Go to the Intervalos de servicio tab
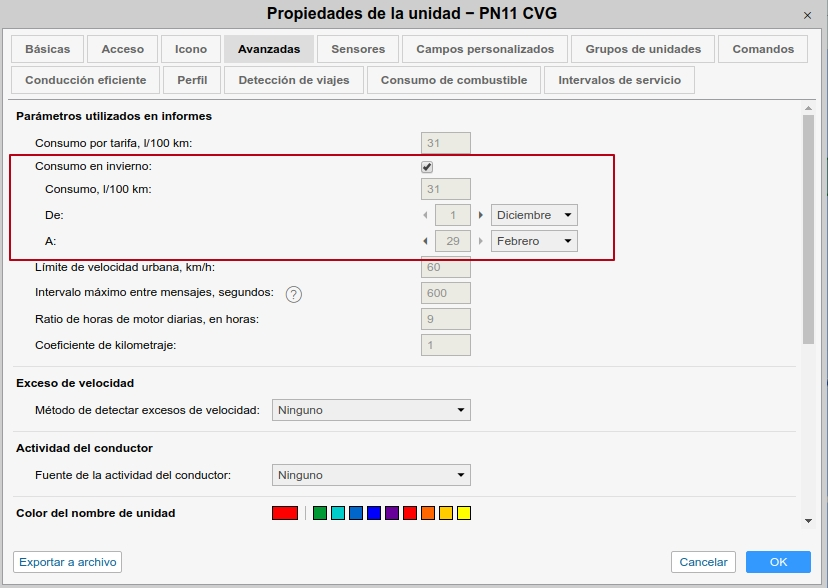 tap(619, 80)
